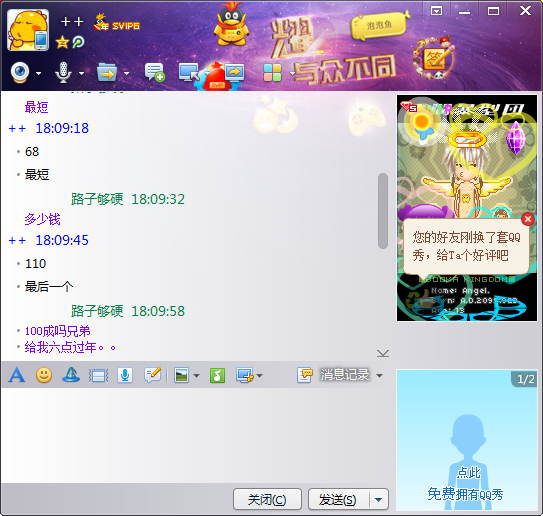Open the magic emoticon wizard hat icon
Viewport: 543px width, 516px height.
tap(71, 375)
